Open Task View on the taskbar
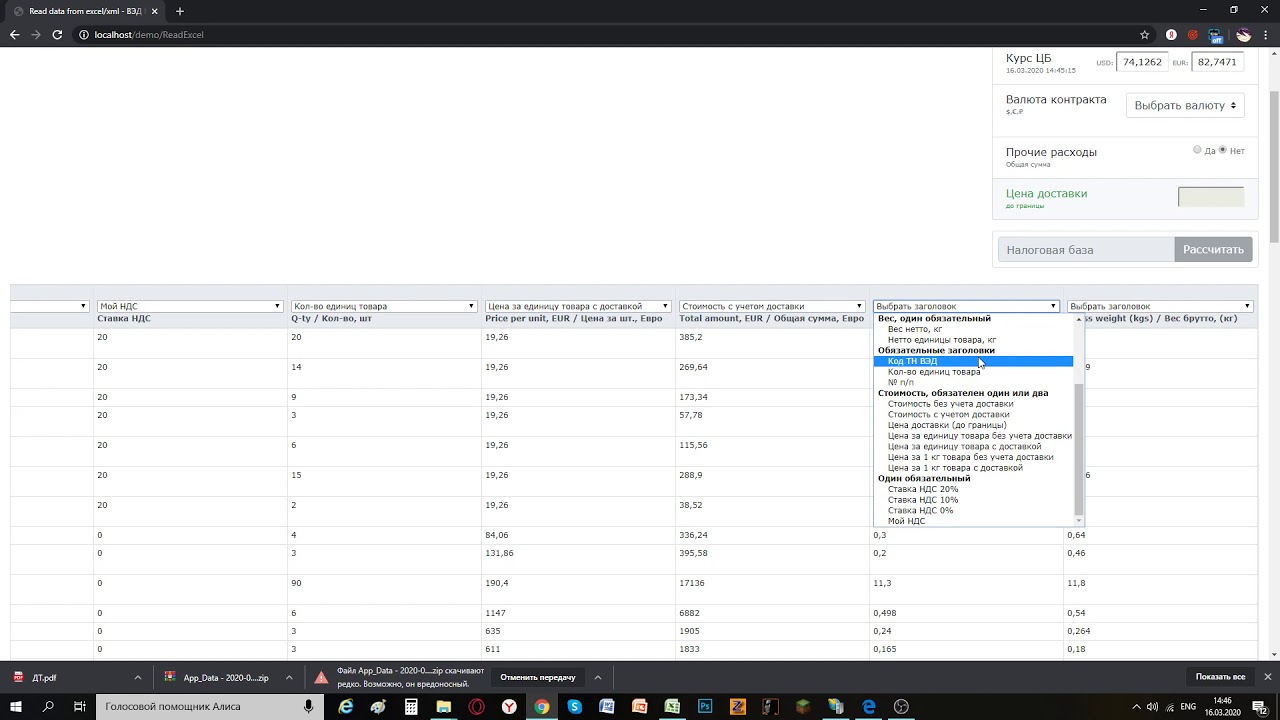This screenshot has width=1280, height=720. (80, 706)
